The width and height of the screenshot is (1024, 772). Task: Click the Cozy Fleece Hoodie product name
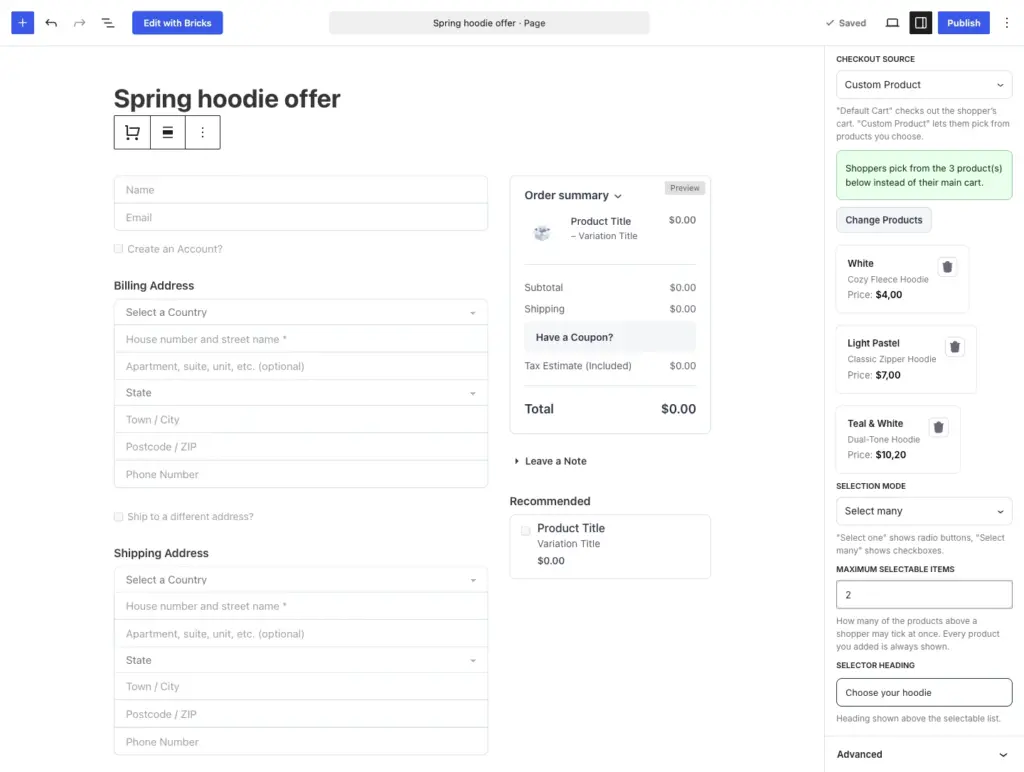pyautogui.click(x=888, y=280)
